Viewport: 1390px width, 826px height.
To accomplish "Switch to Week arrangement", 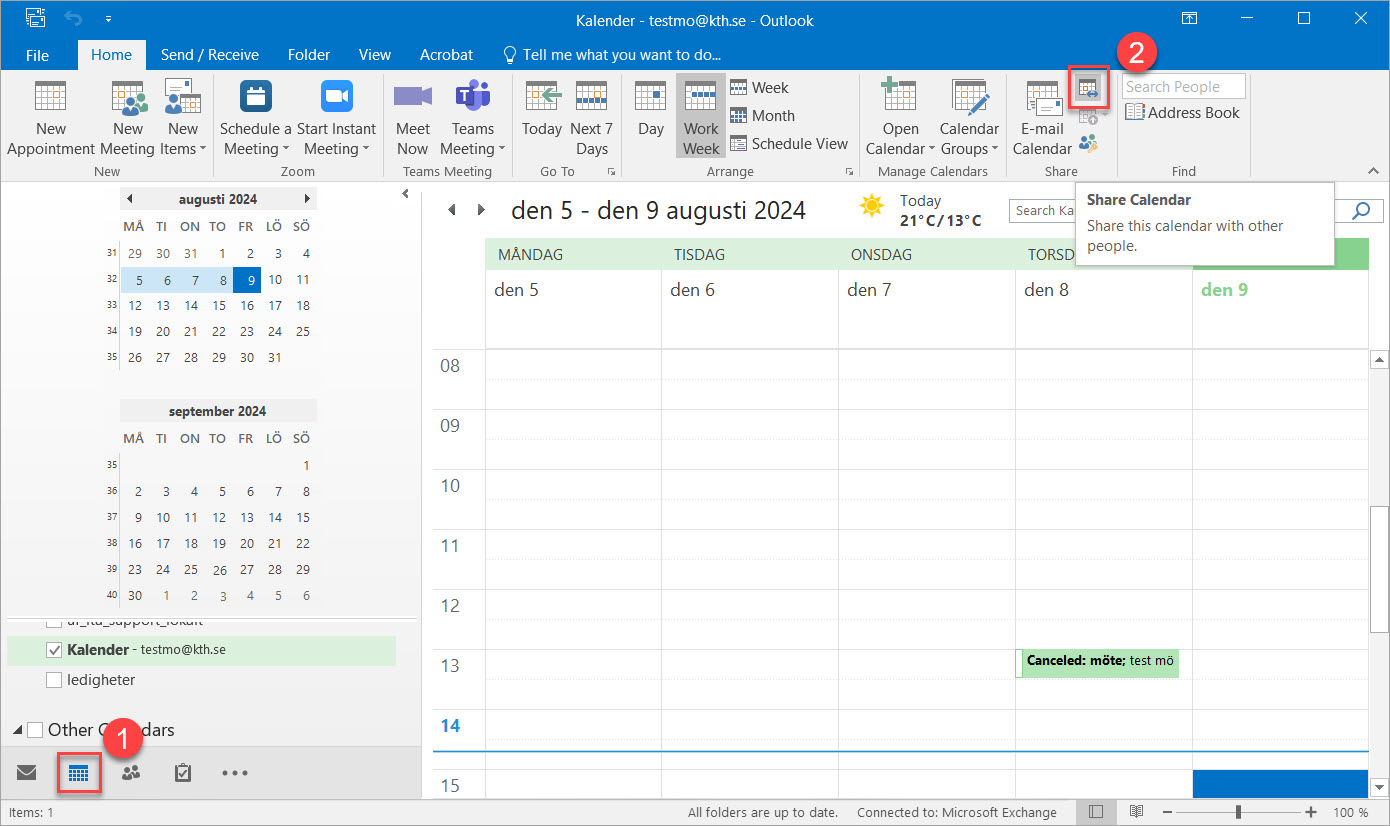I will click(759, 88).
